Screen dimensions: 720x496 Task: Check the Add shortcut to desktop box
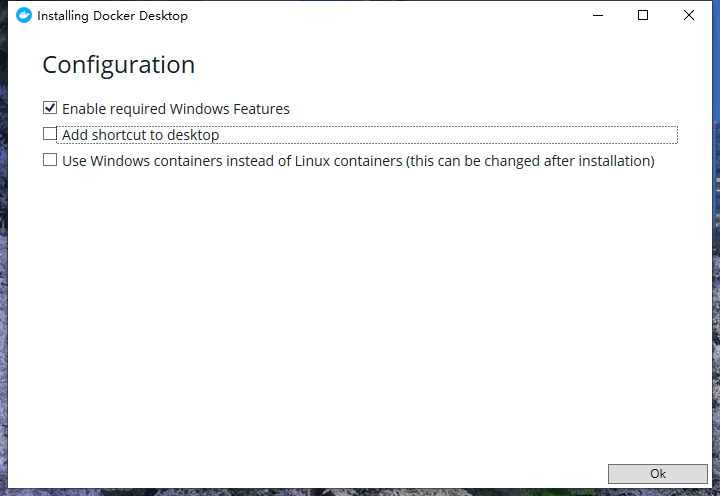coord(50,134)
